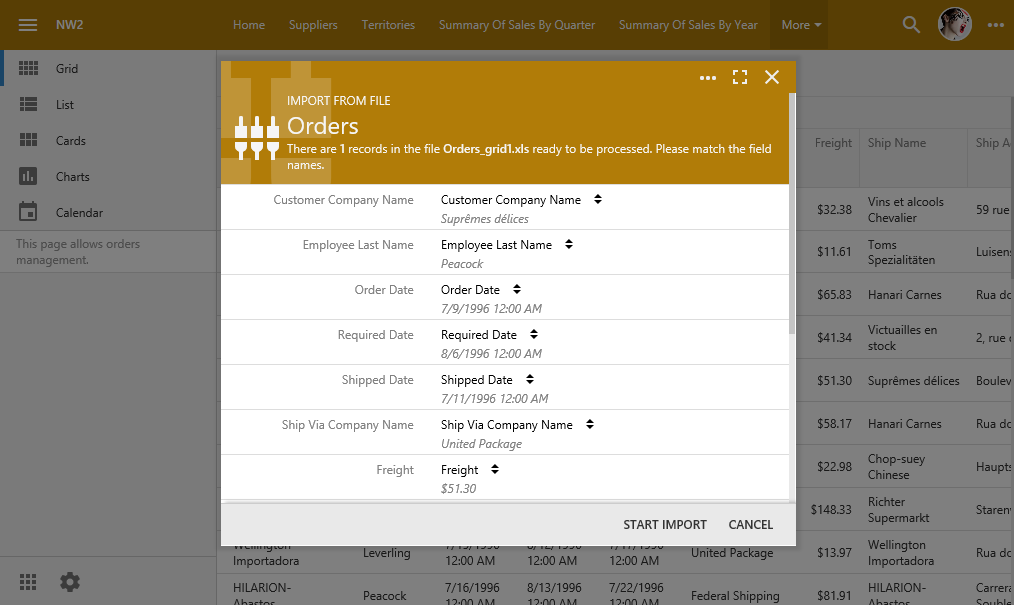Click the search magnifier icon
This screenshot has width=1014, height=605.
pos(911,25)
